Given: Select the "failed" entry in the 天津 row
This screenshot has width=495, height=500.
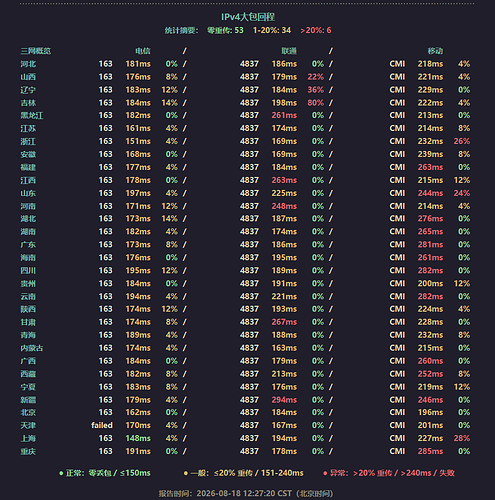Looking at the screenshot, I should pyautogui.click(x=102, y=425).
